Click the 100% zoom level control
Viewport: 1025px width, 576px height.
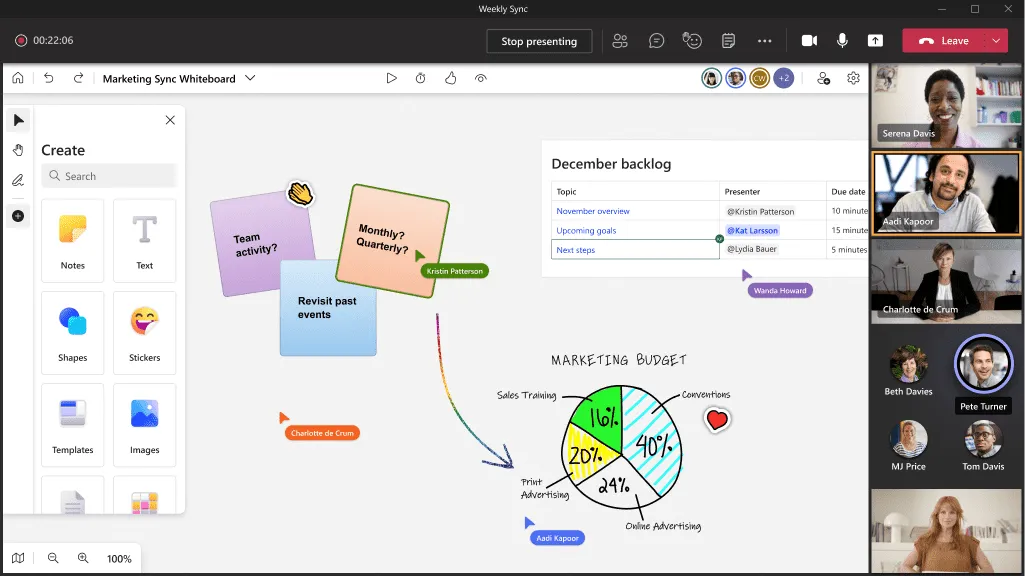point(119,558)
